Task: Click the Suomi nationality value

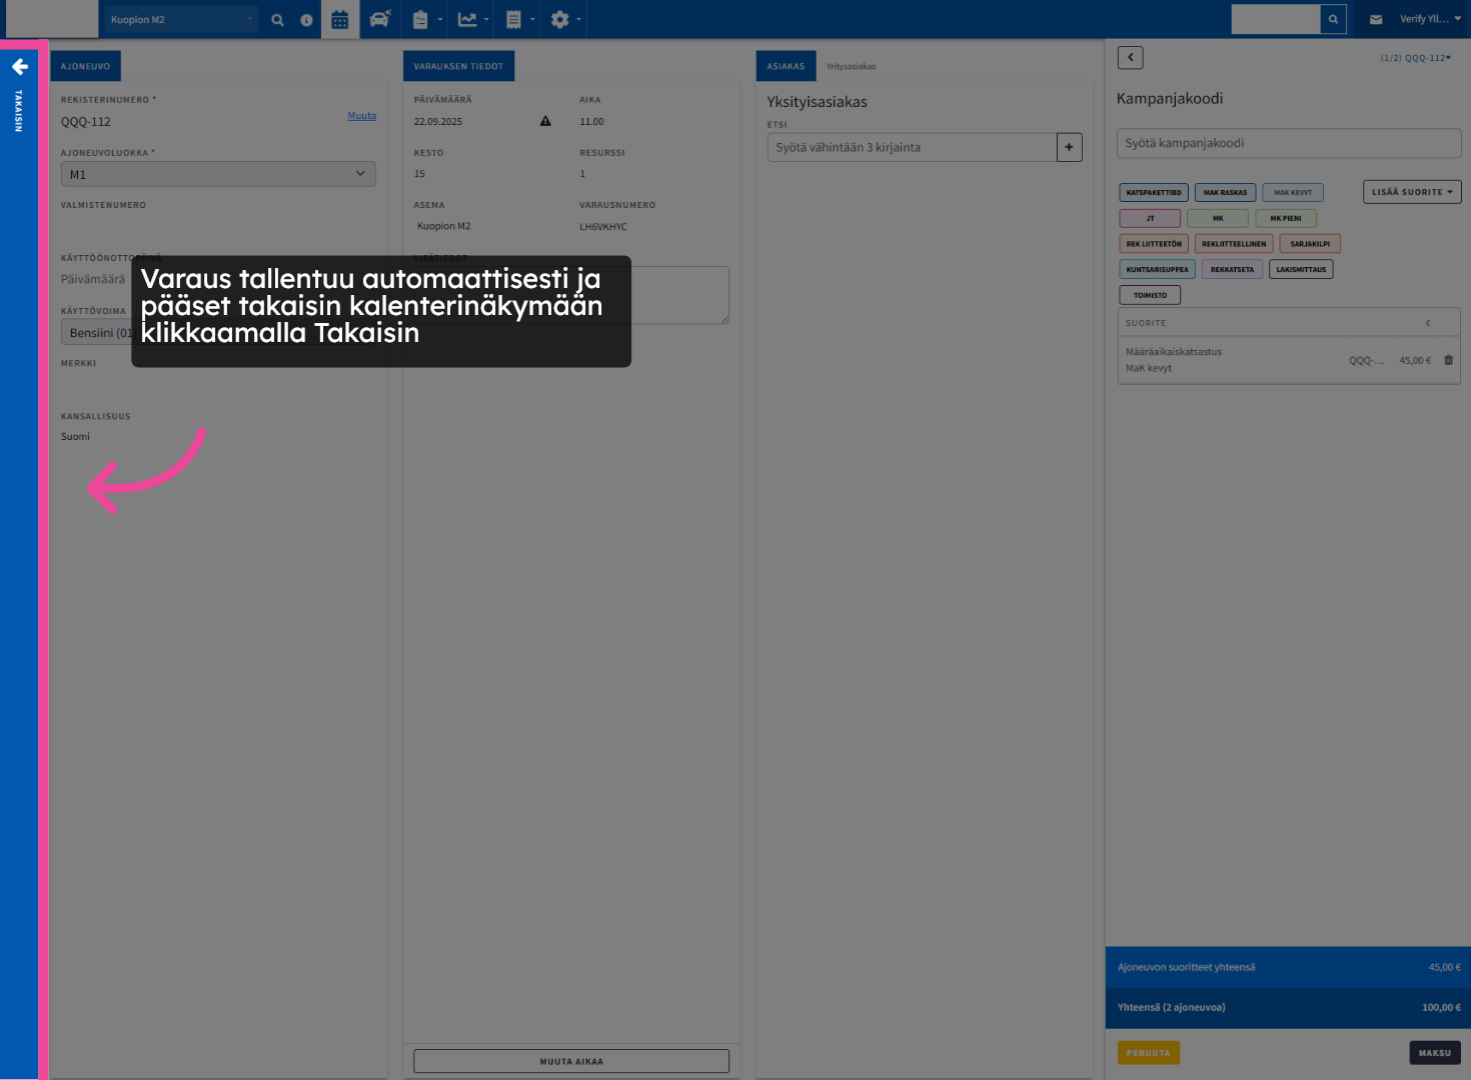Action: click(75, 437)
